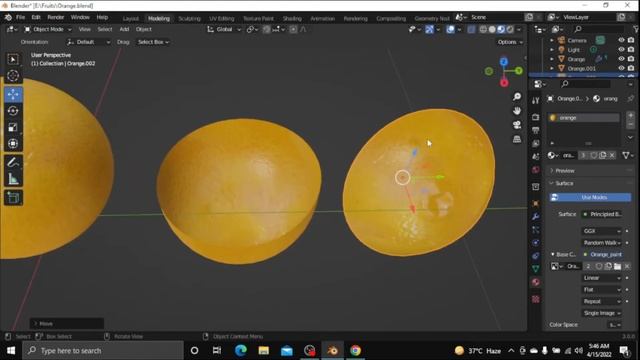Open the viewport Add menu
The height and width of the screenshot is (360, 640).
pyautogui.click(x=124, y=29)
